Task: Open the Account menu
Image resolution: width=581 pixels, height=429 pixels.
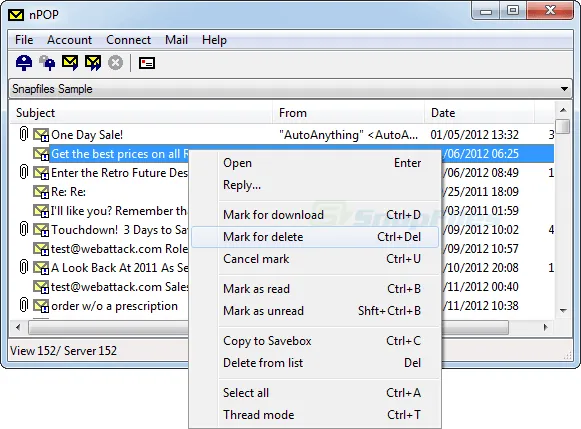Action: (69, 40)
